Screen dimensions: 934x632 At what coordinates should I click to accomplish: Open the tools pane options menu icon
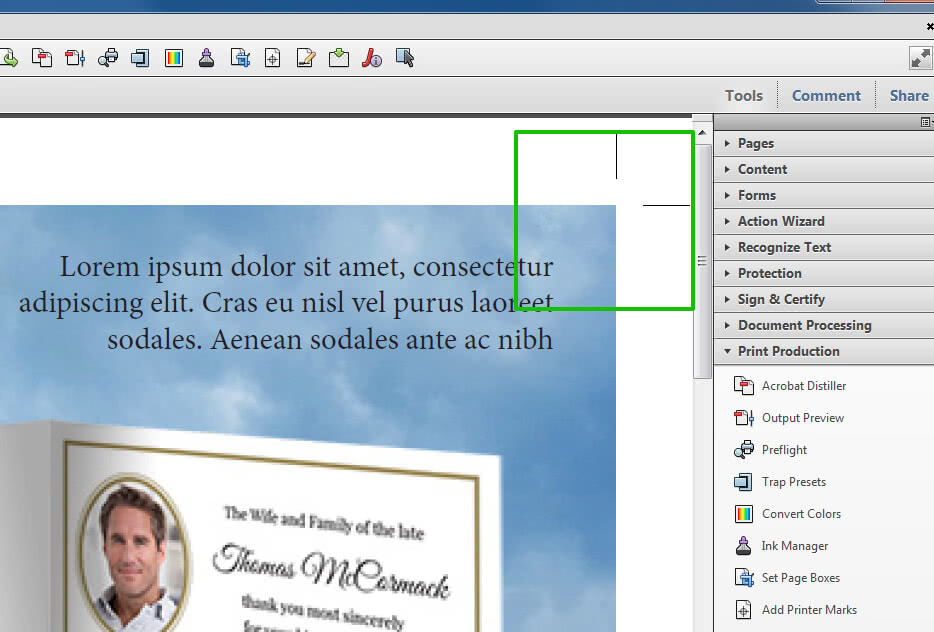926,122
